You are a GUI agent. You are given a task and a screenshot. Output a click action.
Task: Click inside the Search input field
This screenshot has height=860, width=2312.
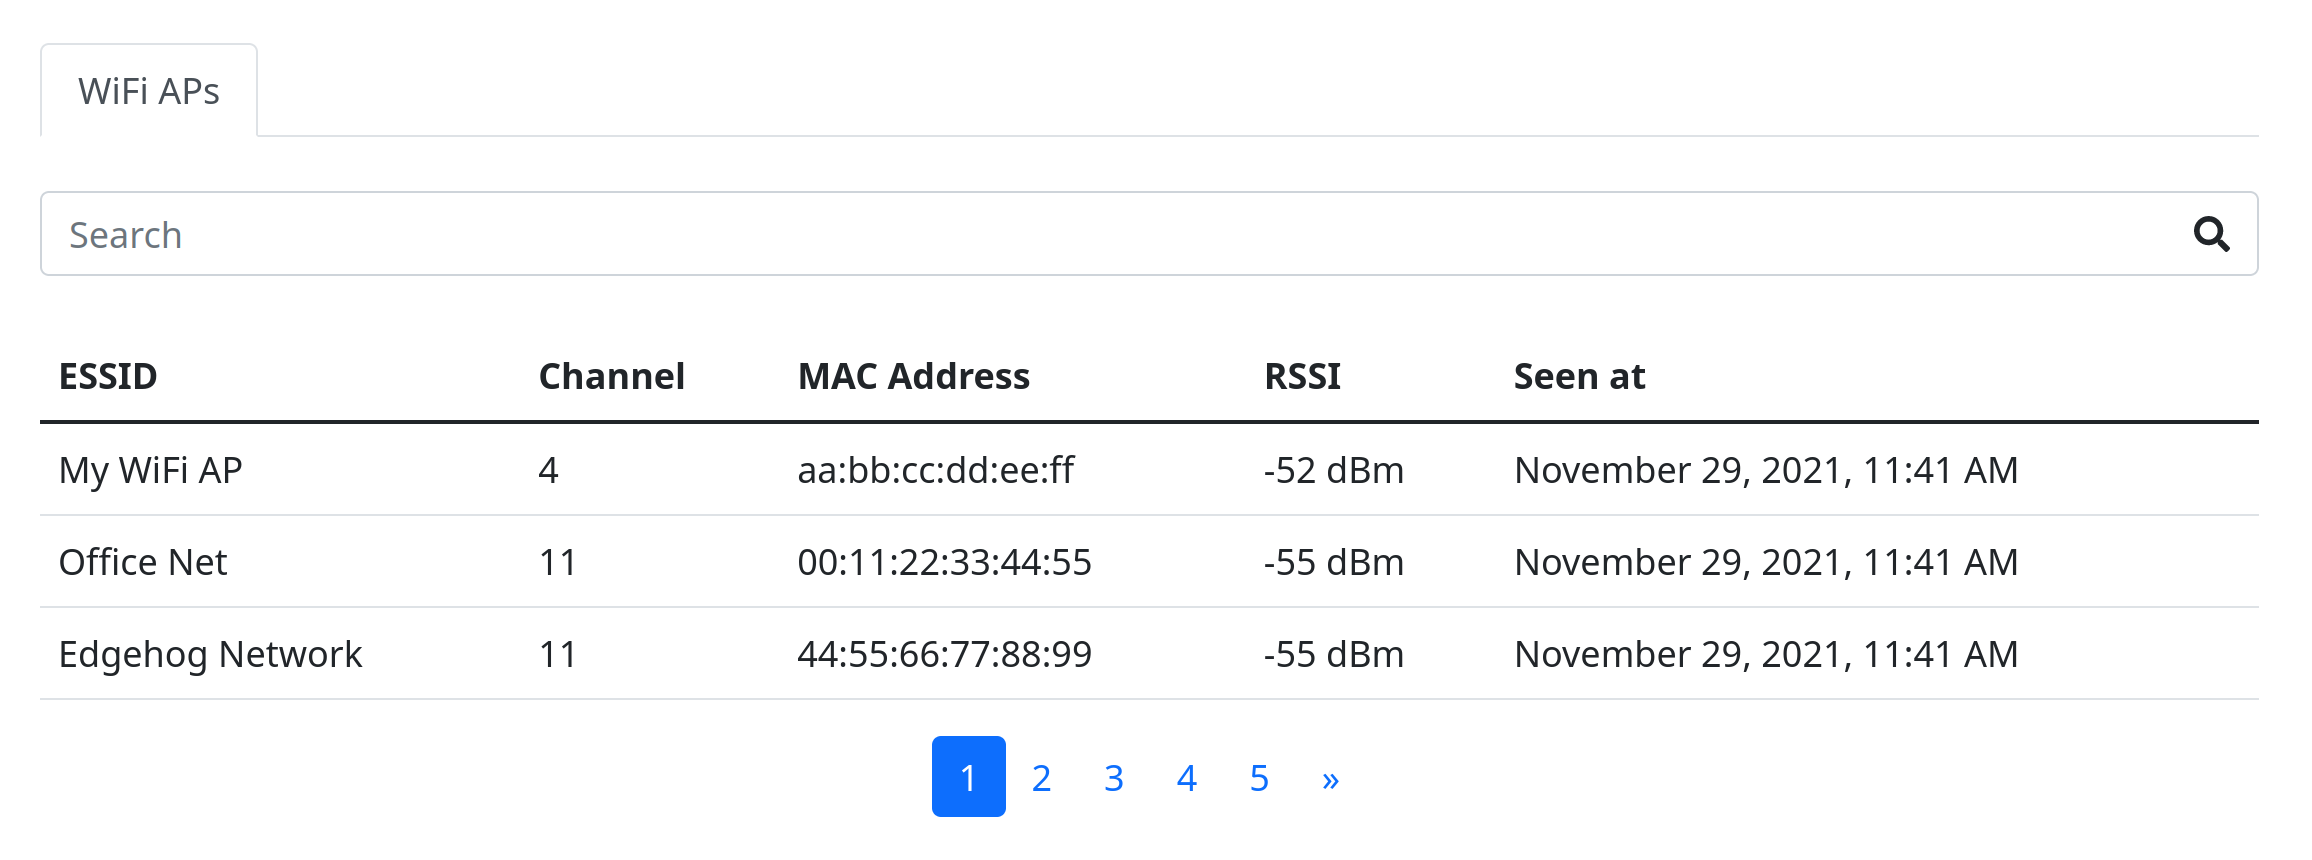point(600,234)
